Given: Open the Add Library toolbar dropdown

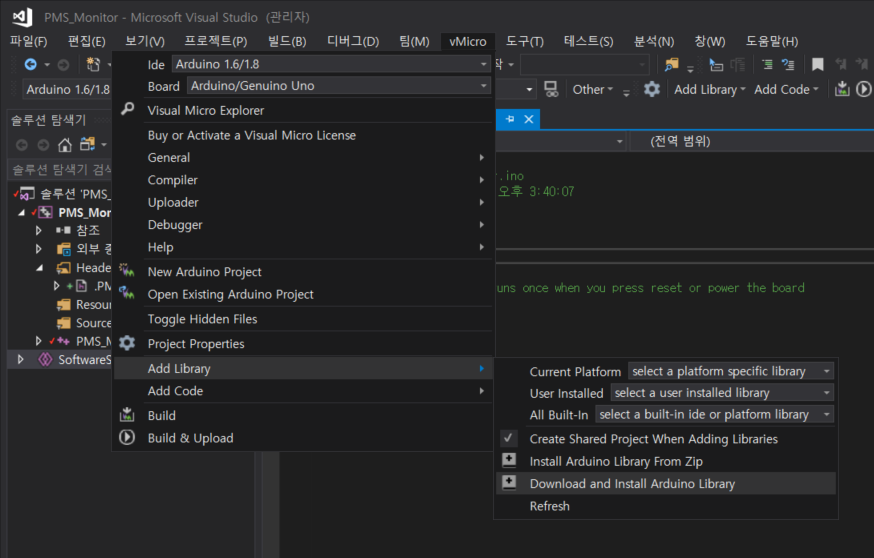Looking at the screenshot, I should coord(709,89).
